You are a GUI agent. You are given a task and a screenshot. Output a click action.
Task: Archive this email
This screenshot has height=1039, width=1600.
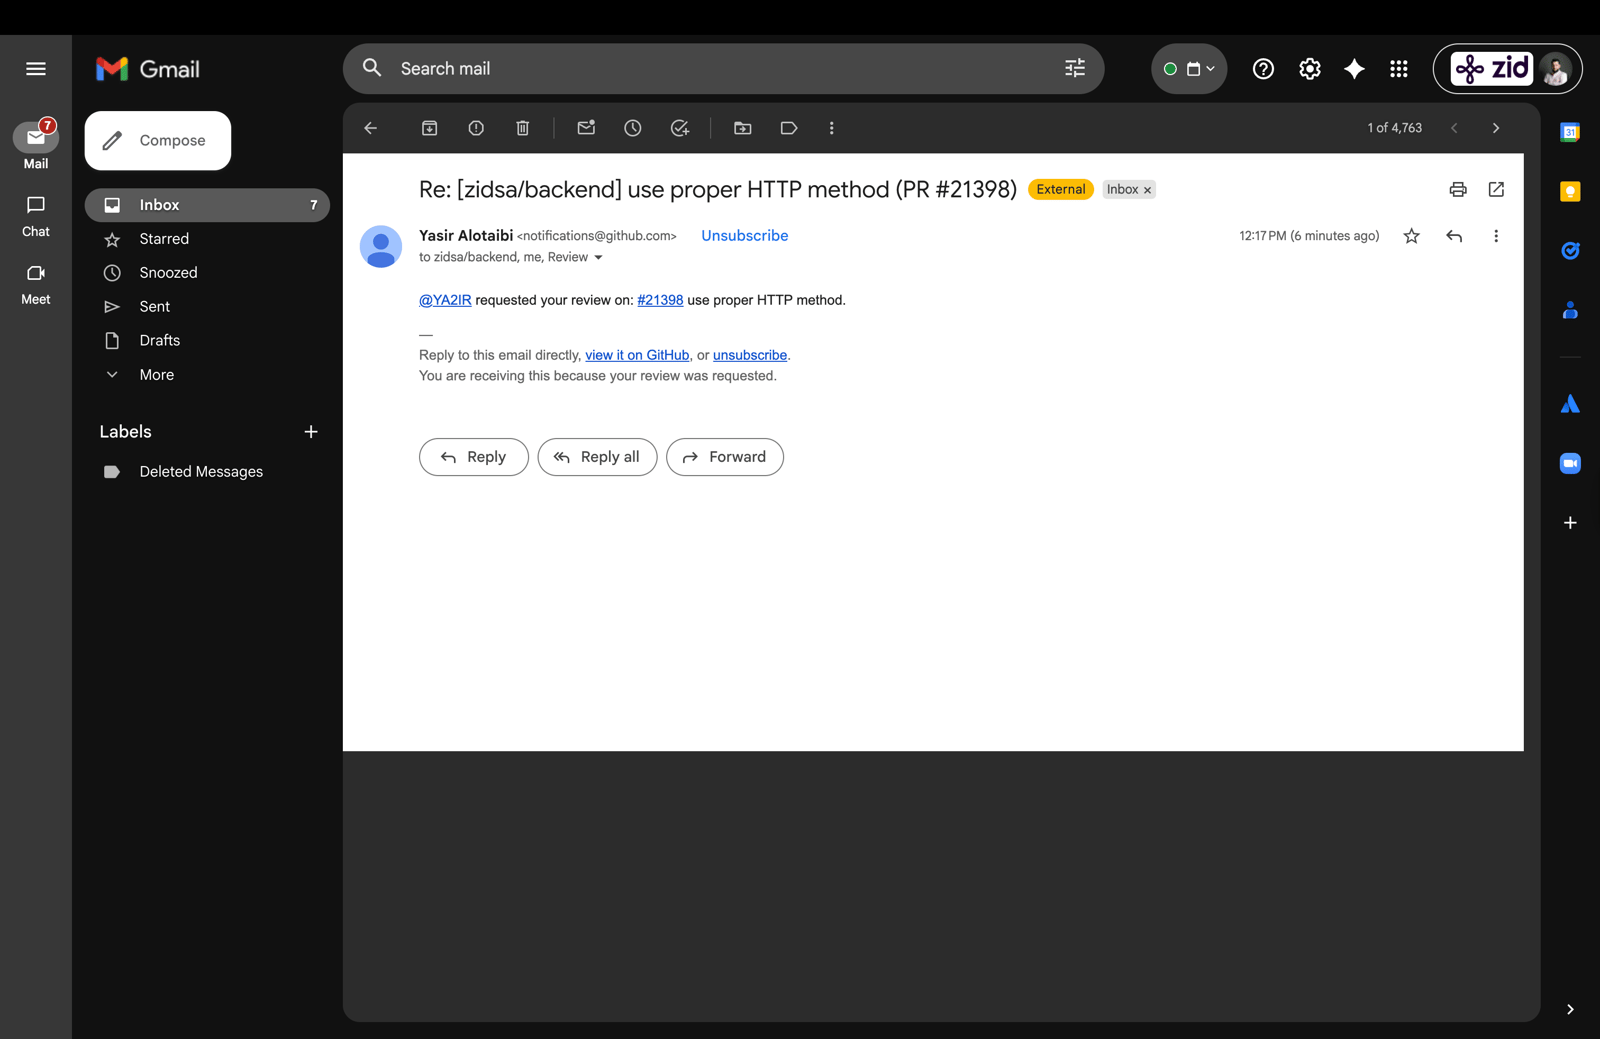[x=429, y=128]
